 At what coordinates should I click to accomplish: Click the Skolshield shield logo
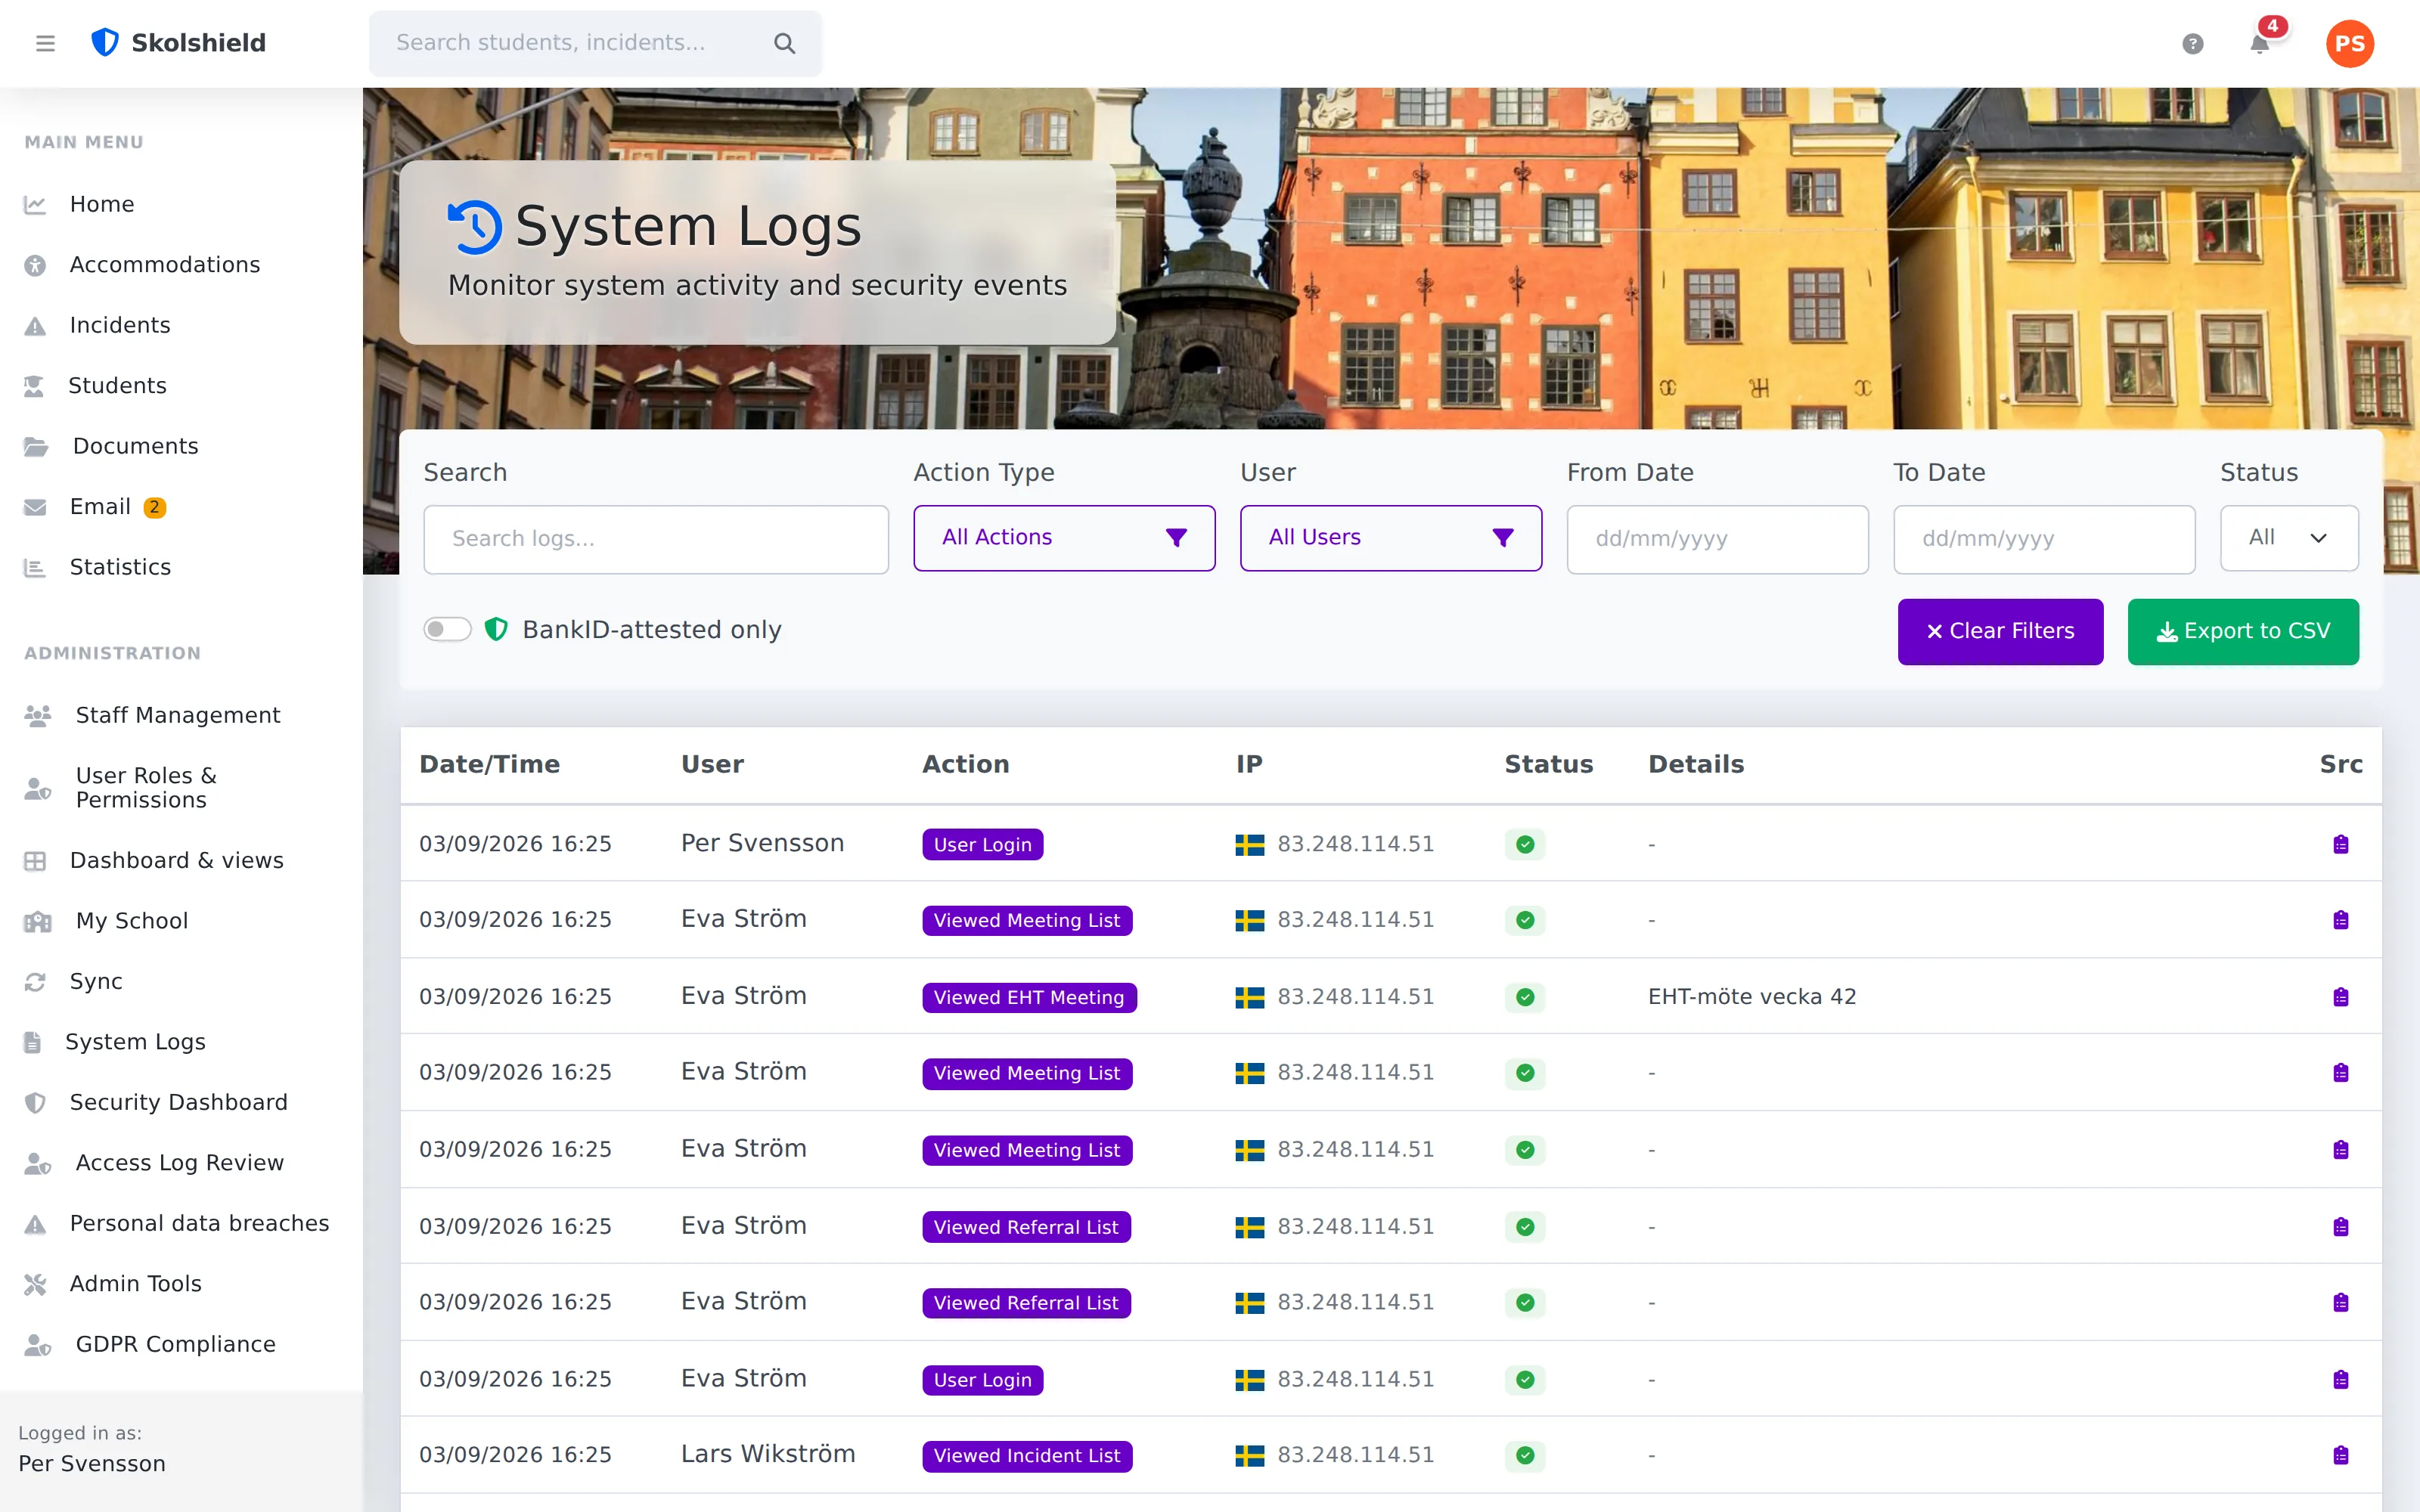pos(105,43)
